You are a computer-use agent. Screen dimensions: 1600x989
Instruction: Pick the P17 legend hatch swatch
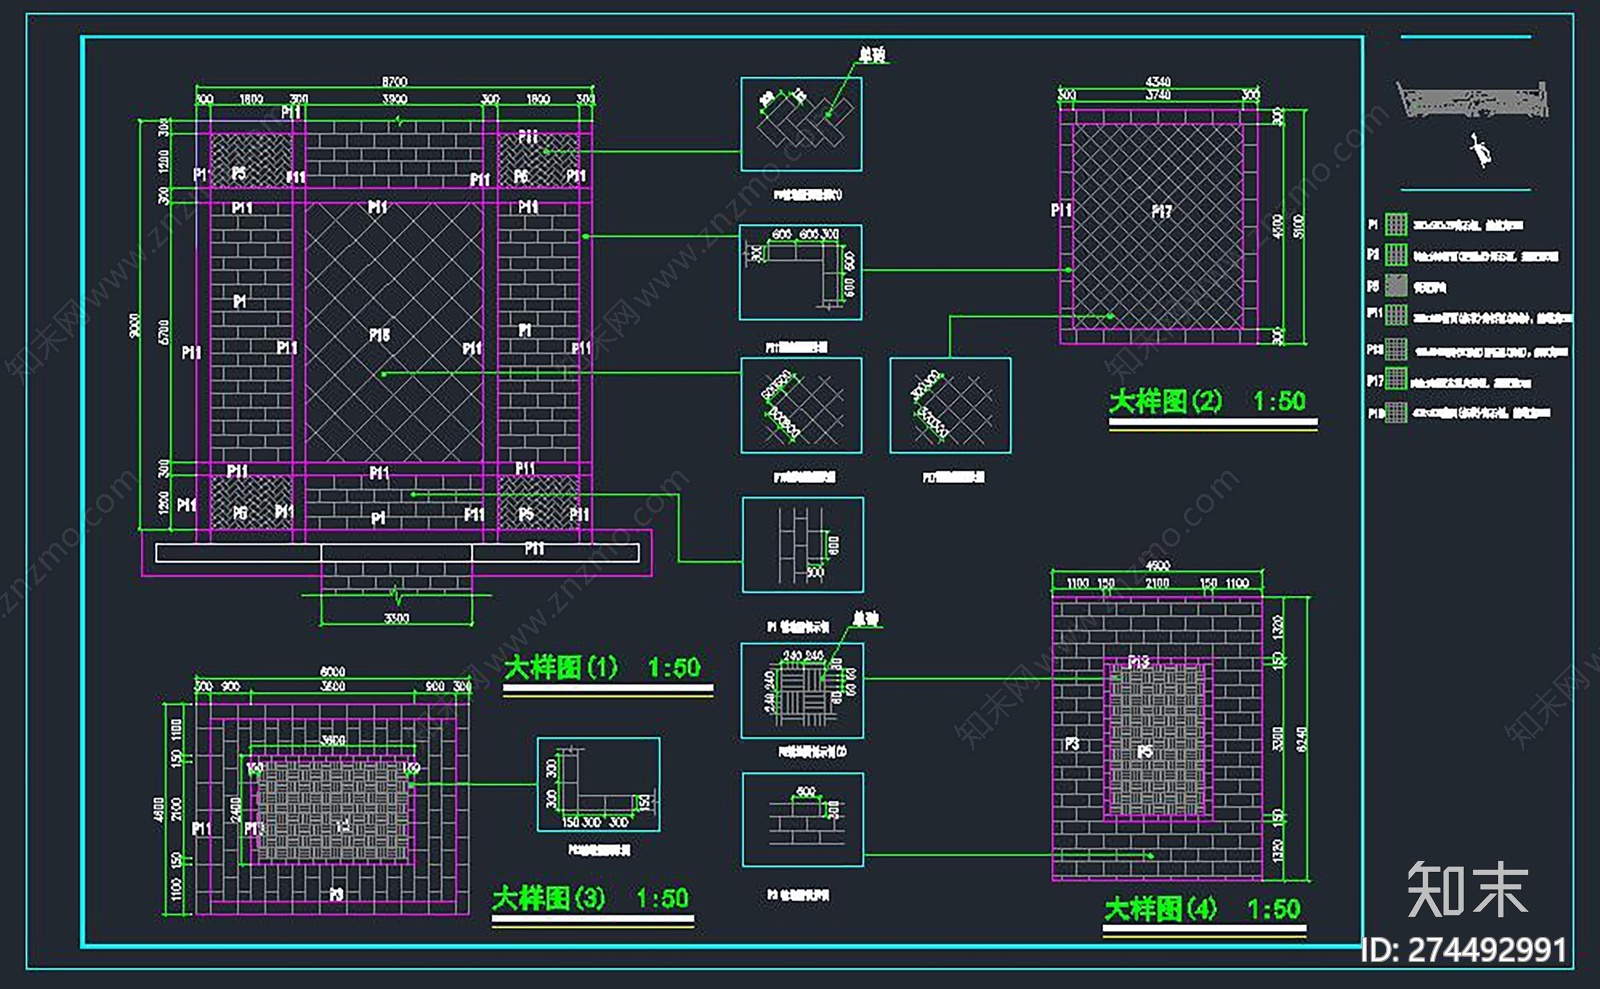(x=1396, y=380)
